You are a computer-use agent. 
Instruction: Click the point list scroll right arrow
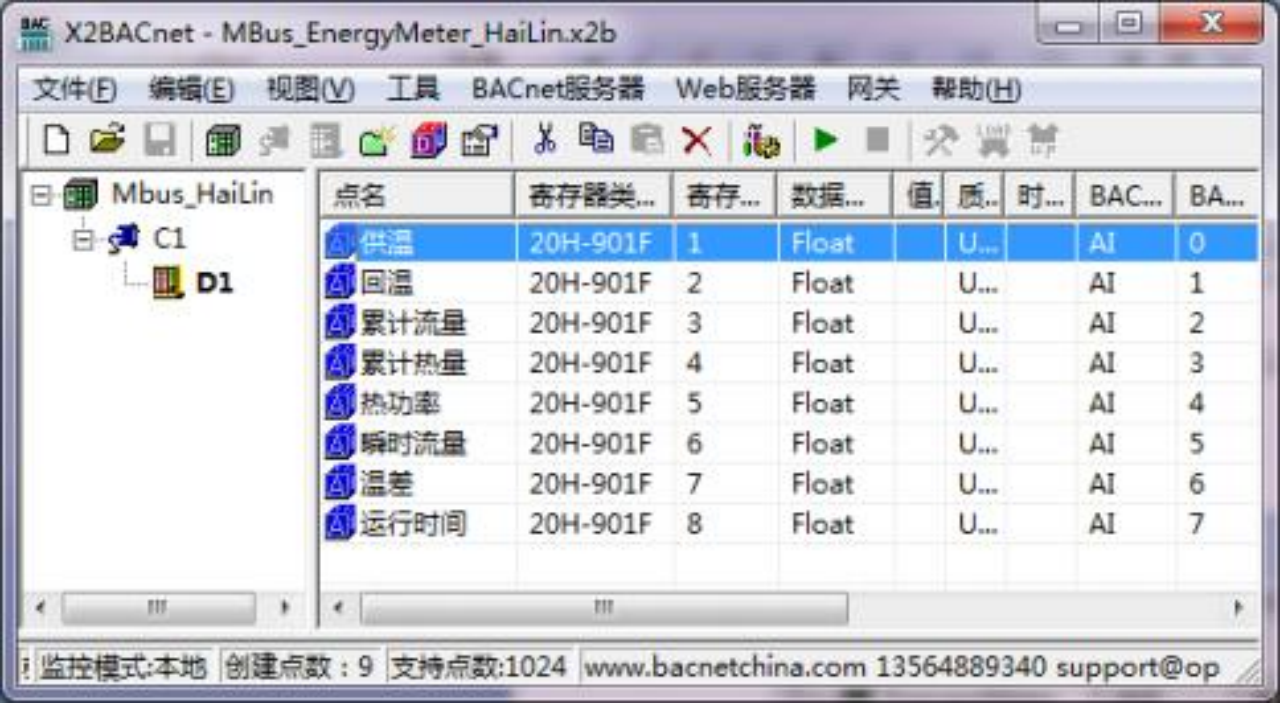(1239, 607)
